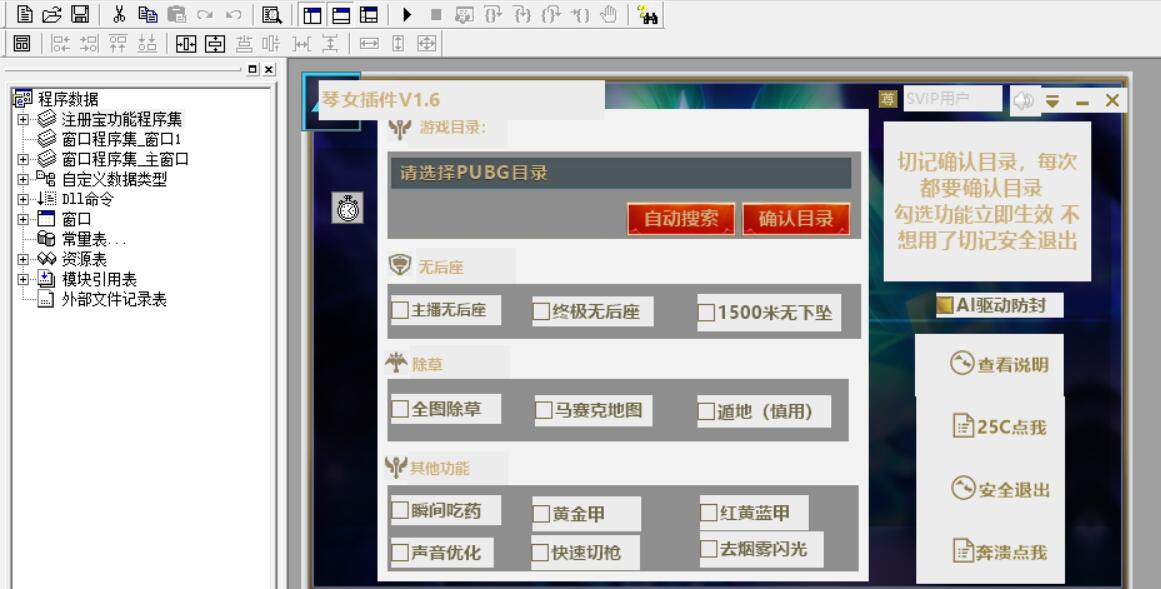
Task: Click the 琴女插件V1.6 title label
Action: pos(381,99)
